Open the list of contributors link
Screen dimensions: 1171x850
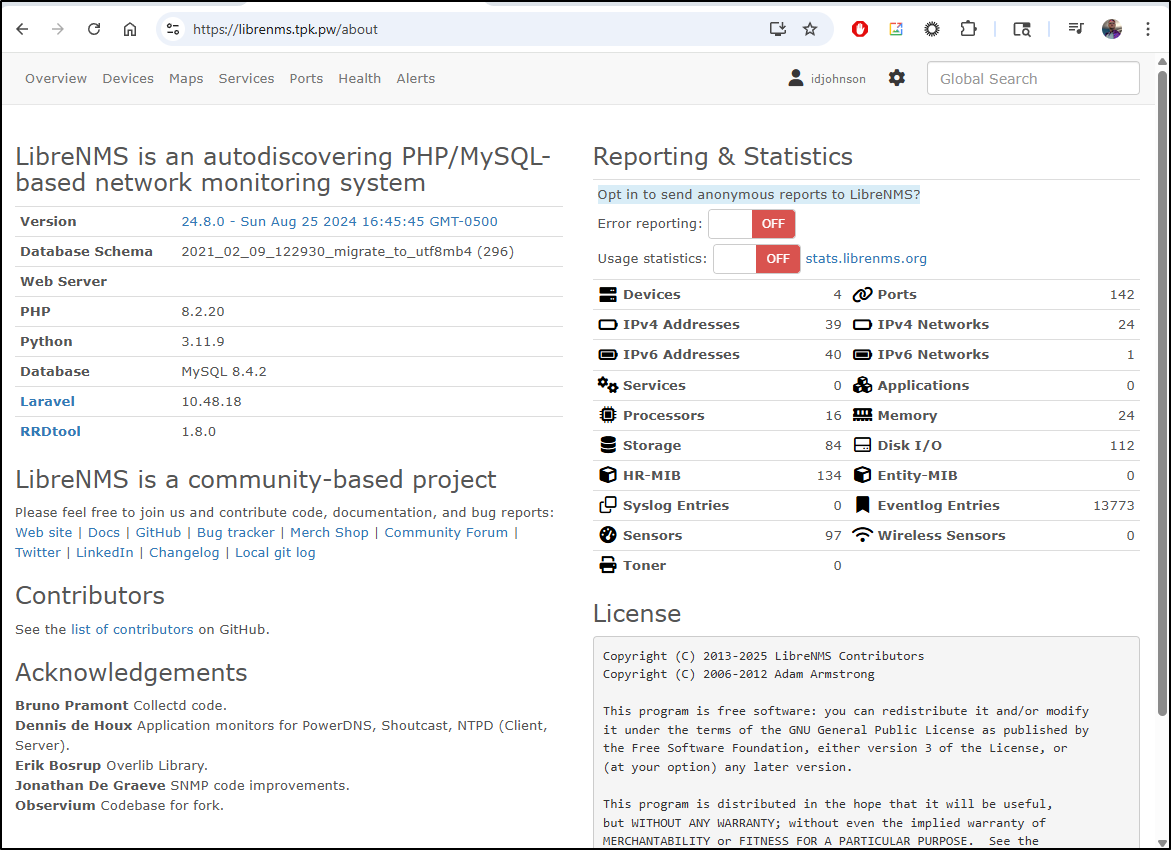[132, 630]
